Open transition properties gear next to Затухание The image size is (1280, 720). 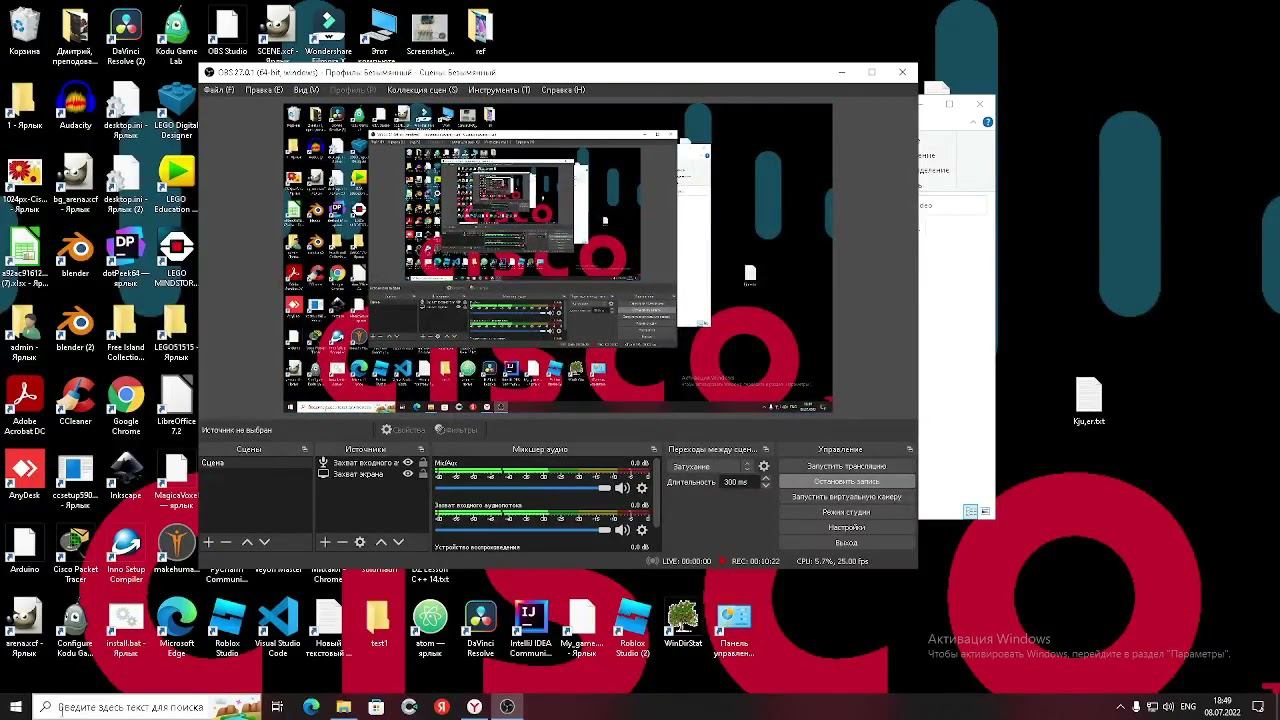[764, 466]
